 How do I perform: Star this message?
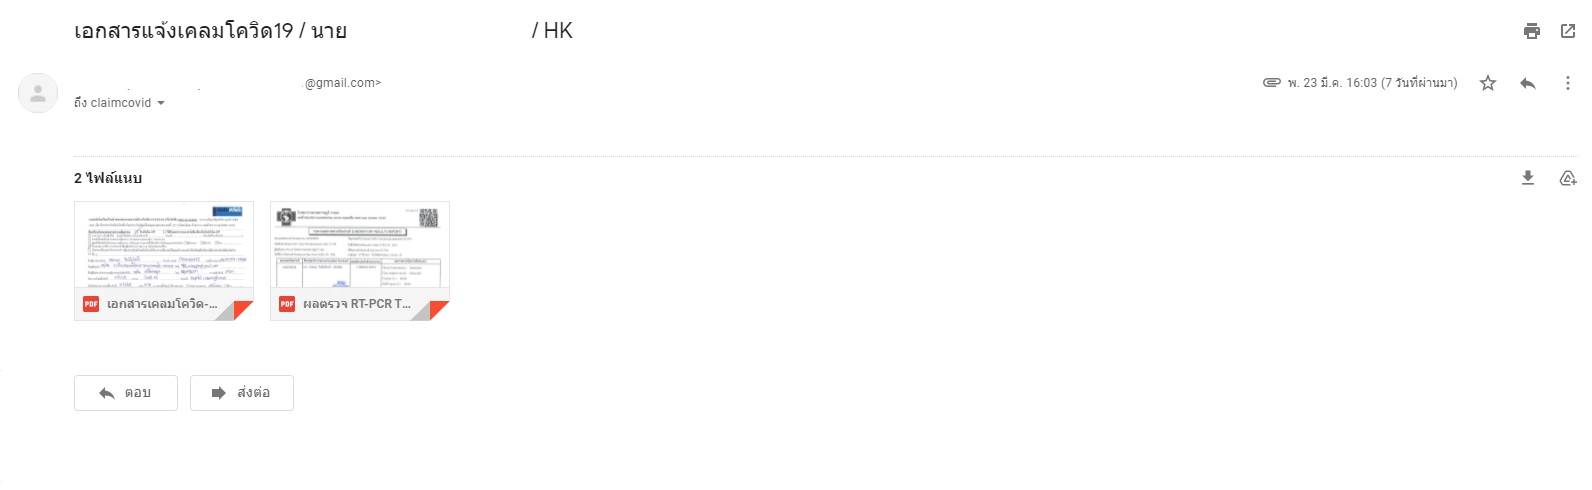1488,83
